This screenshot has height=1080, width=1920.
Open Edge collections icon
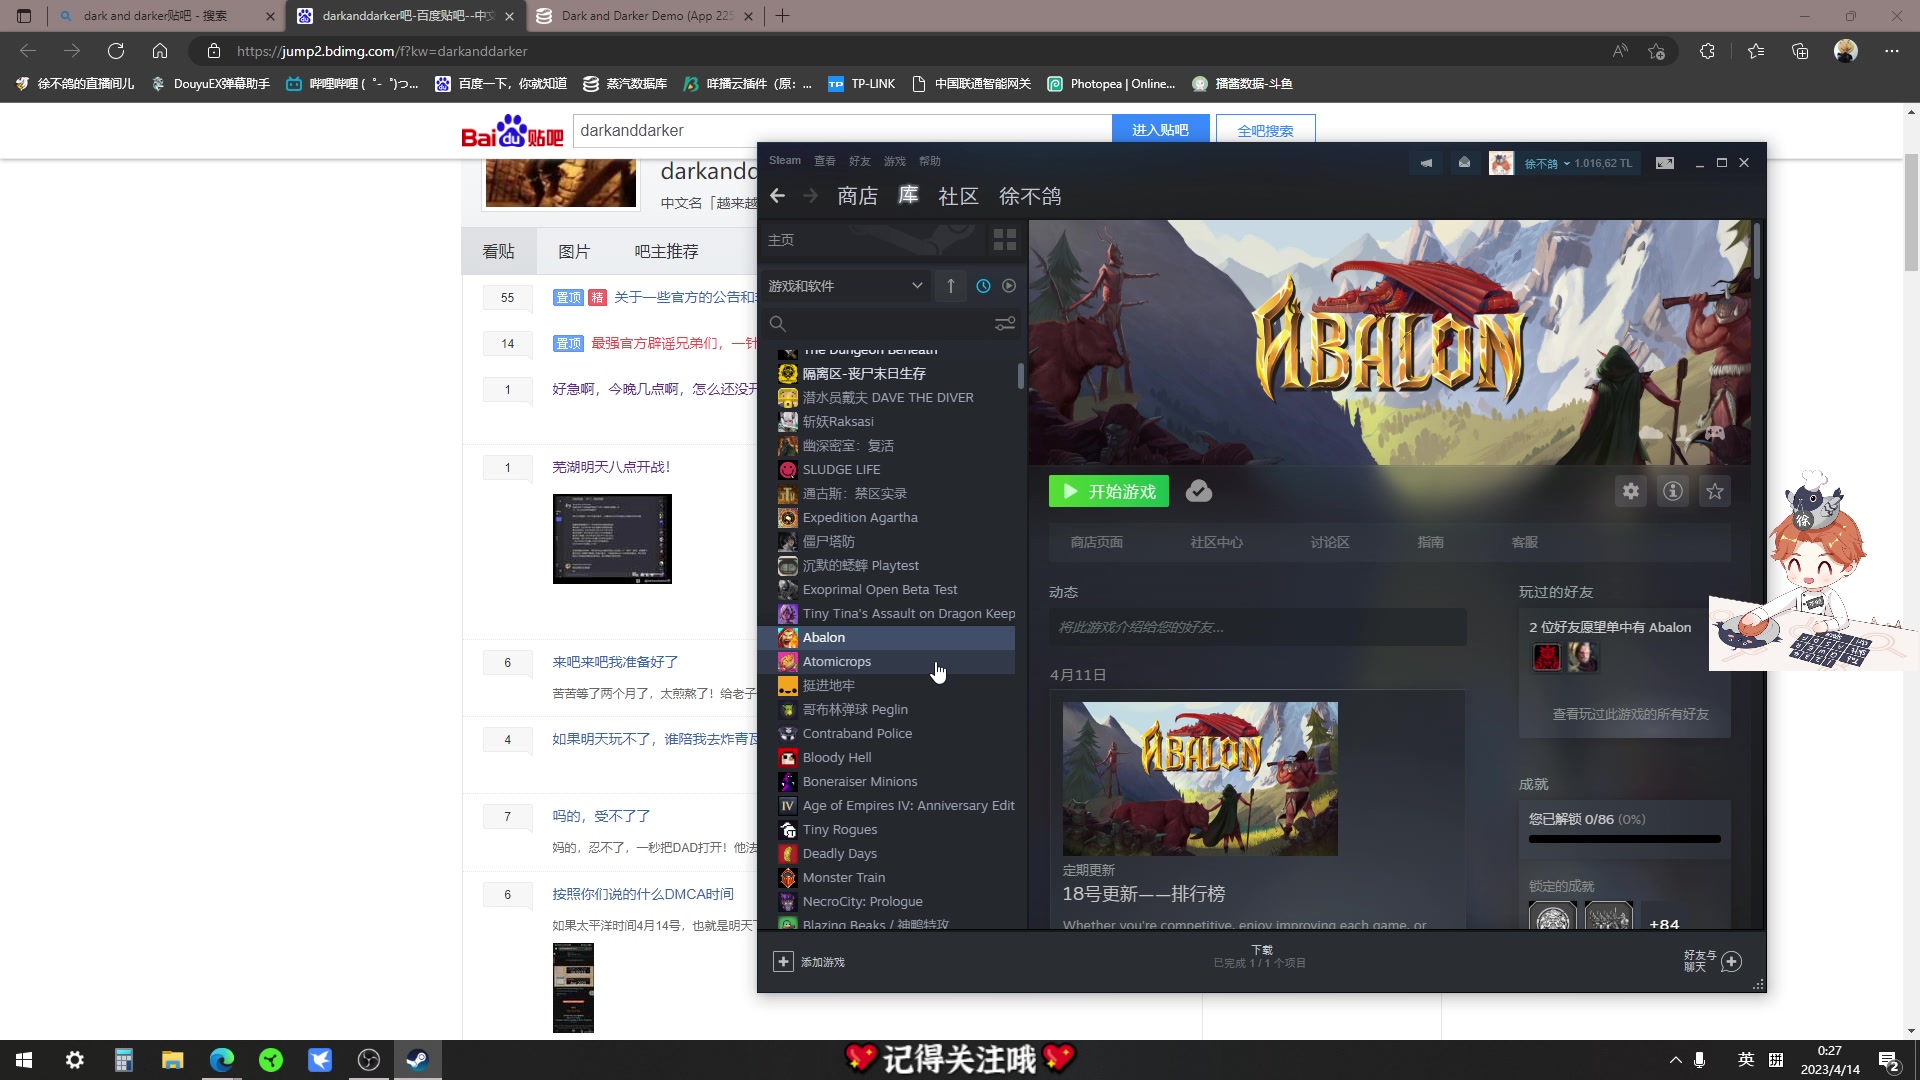[x=1800, y=51]
